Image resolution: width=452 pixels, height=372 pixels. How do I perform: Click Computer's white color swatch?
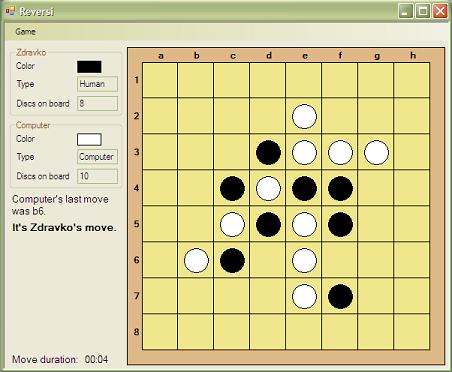click(x=89, y=139)
